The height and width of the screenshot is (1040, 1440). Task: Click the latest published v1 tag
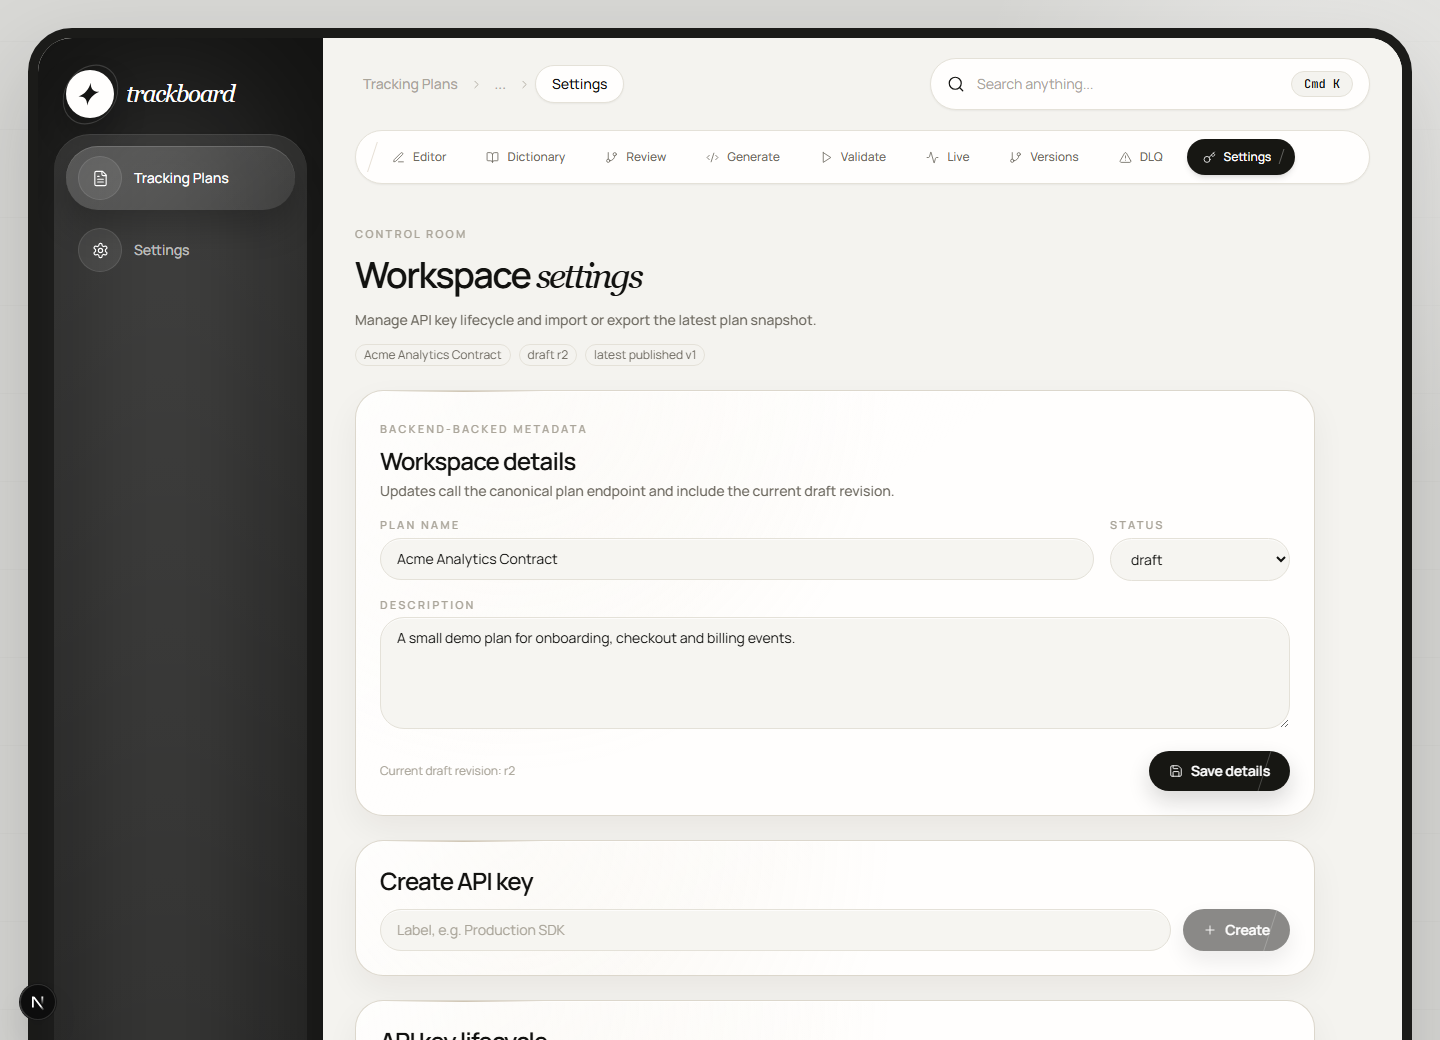point(645,355)
